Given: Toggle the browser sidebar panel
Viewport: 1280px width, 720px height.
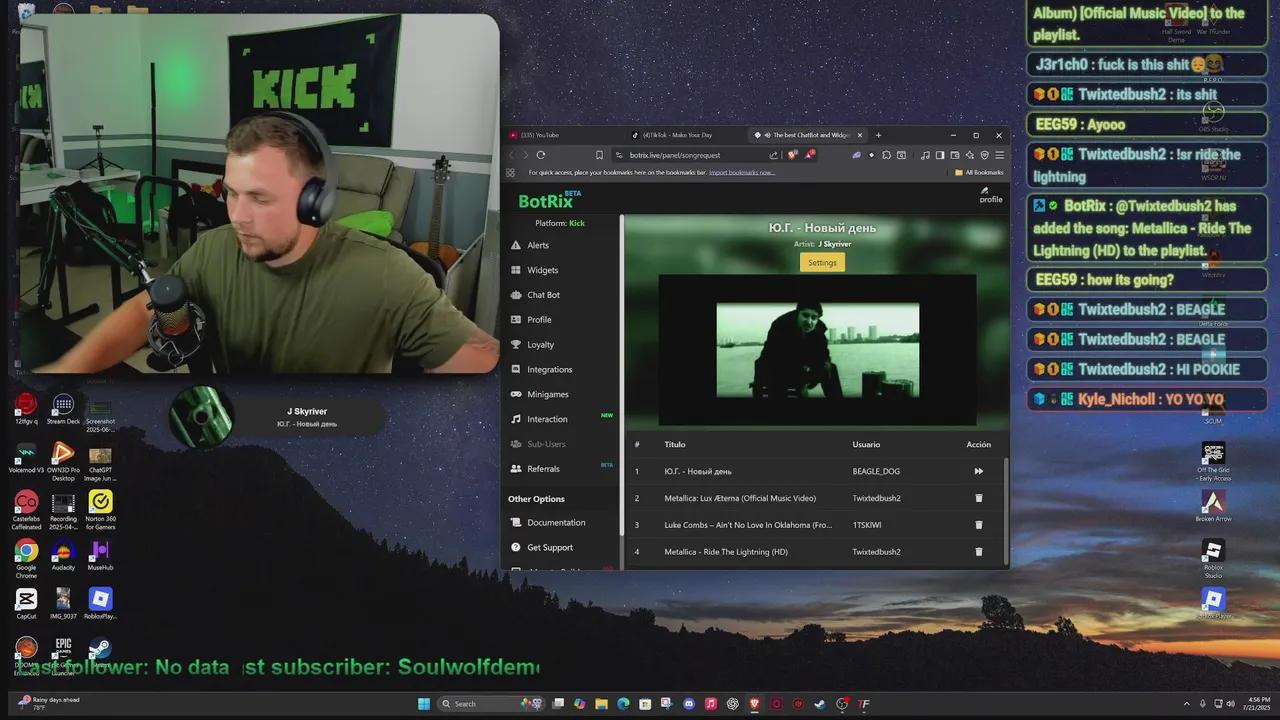Looking at the screenshot, I should (940, 155).
